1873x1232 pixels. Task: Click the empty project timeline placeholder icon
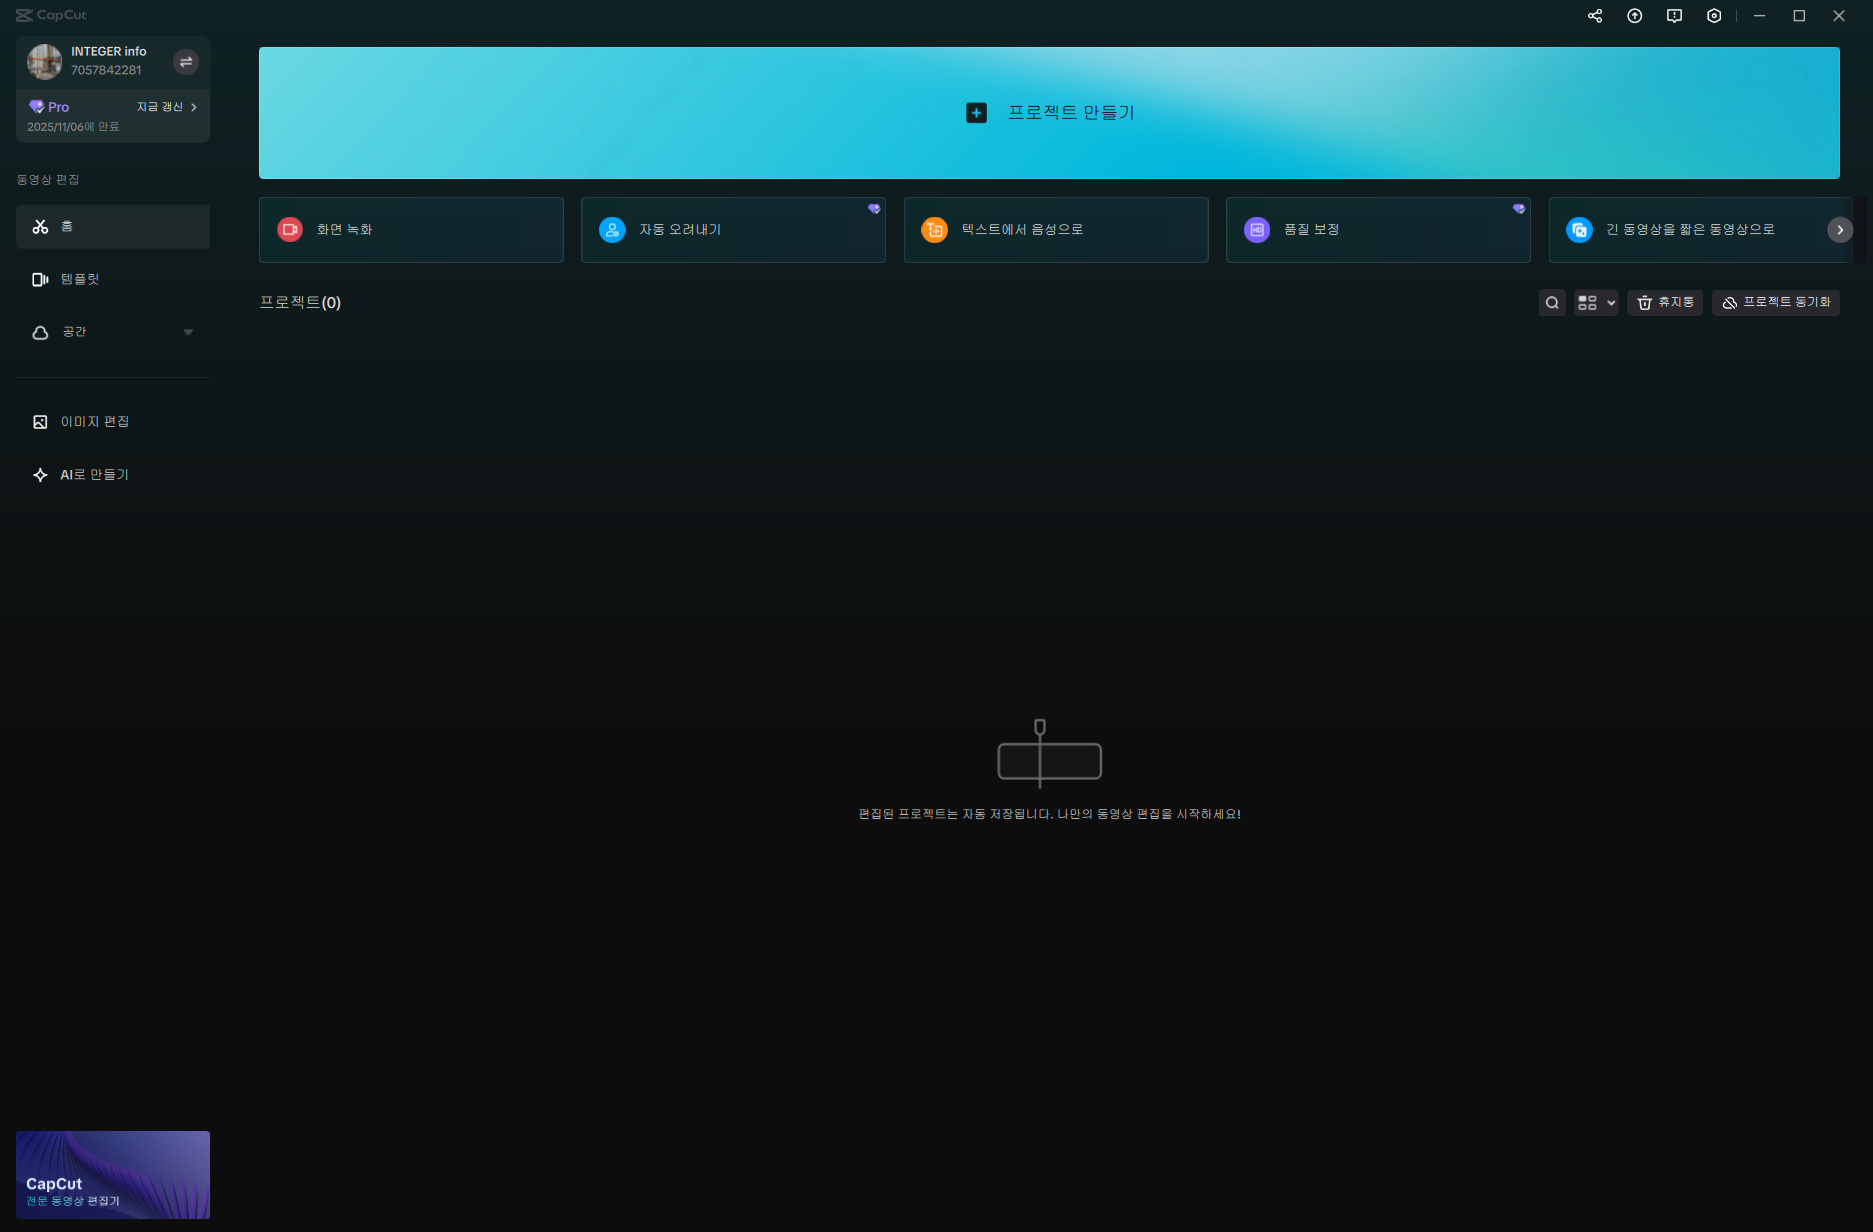tap(1050, 753)
